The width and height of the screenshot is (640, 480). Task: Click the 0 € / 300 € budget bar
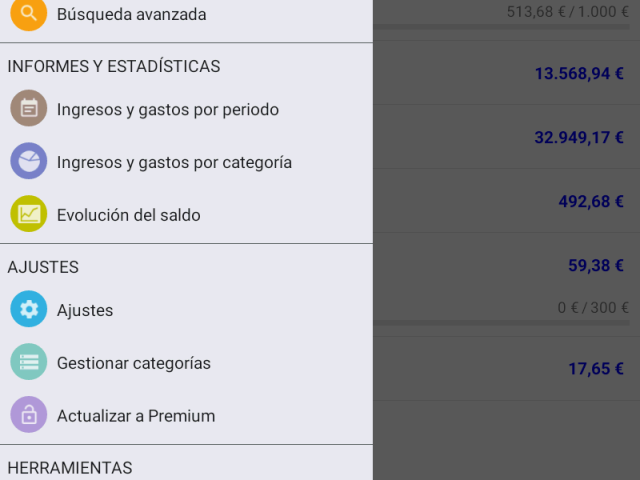coord(501,323)
